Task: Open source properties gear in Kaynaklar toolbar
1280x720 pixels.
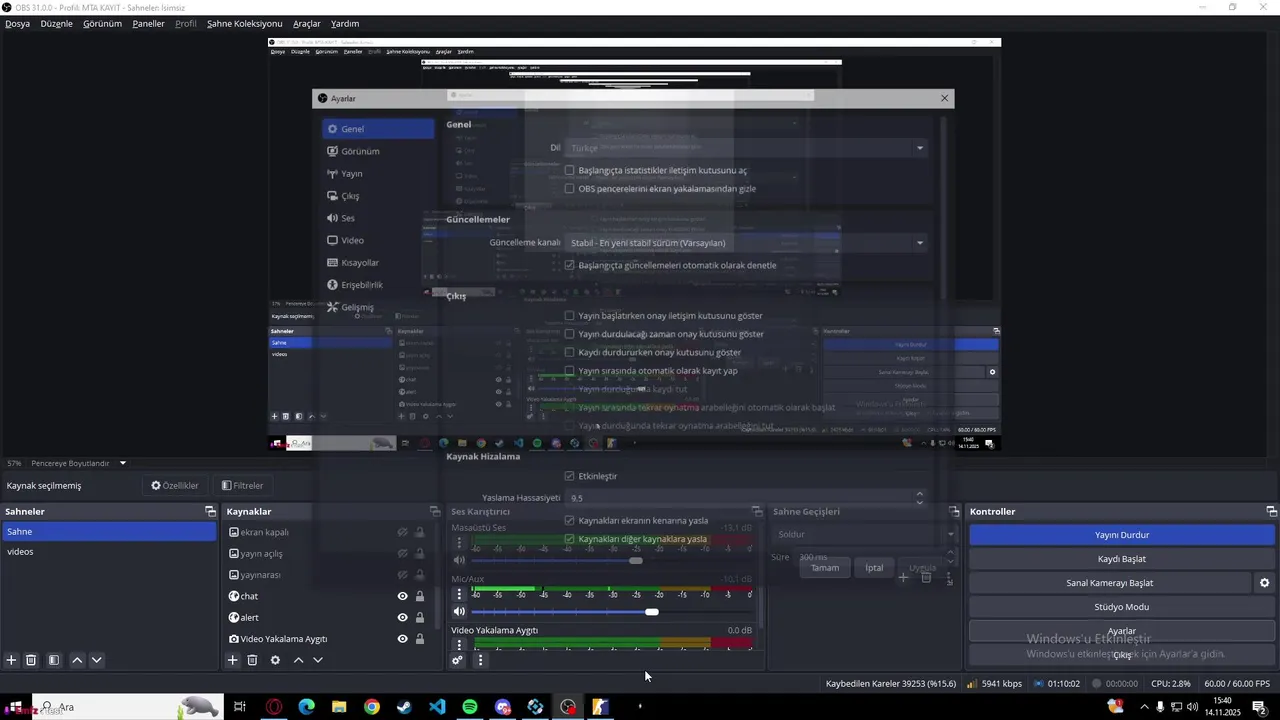Action: 275,660
